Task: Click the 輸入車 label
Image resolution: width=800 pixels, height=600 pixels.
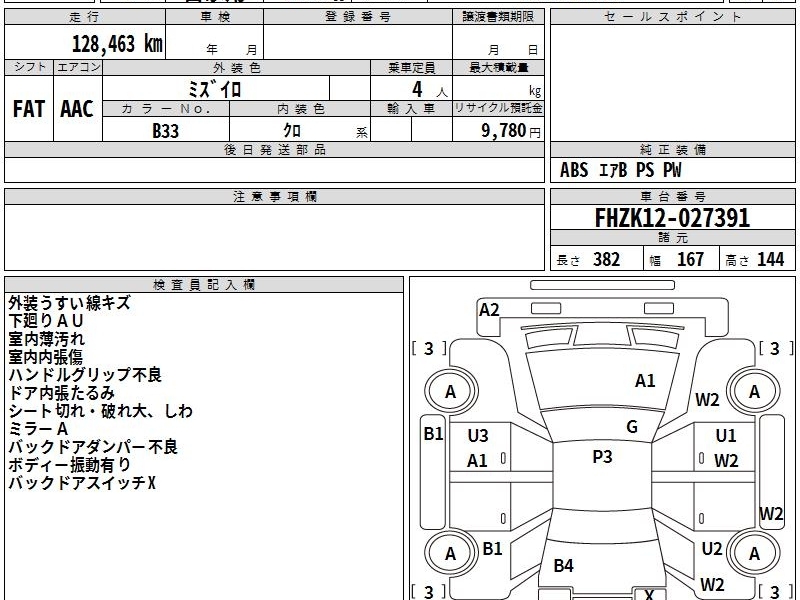Action: (x=411, y=109)
